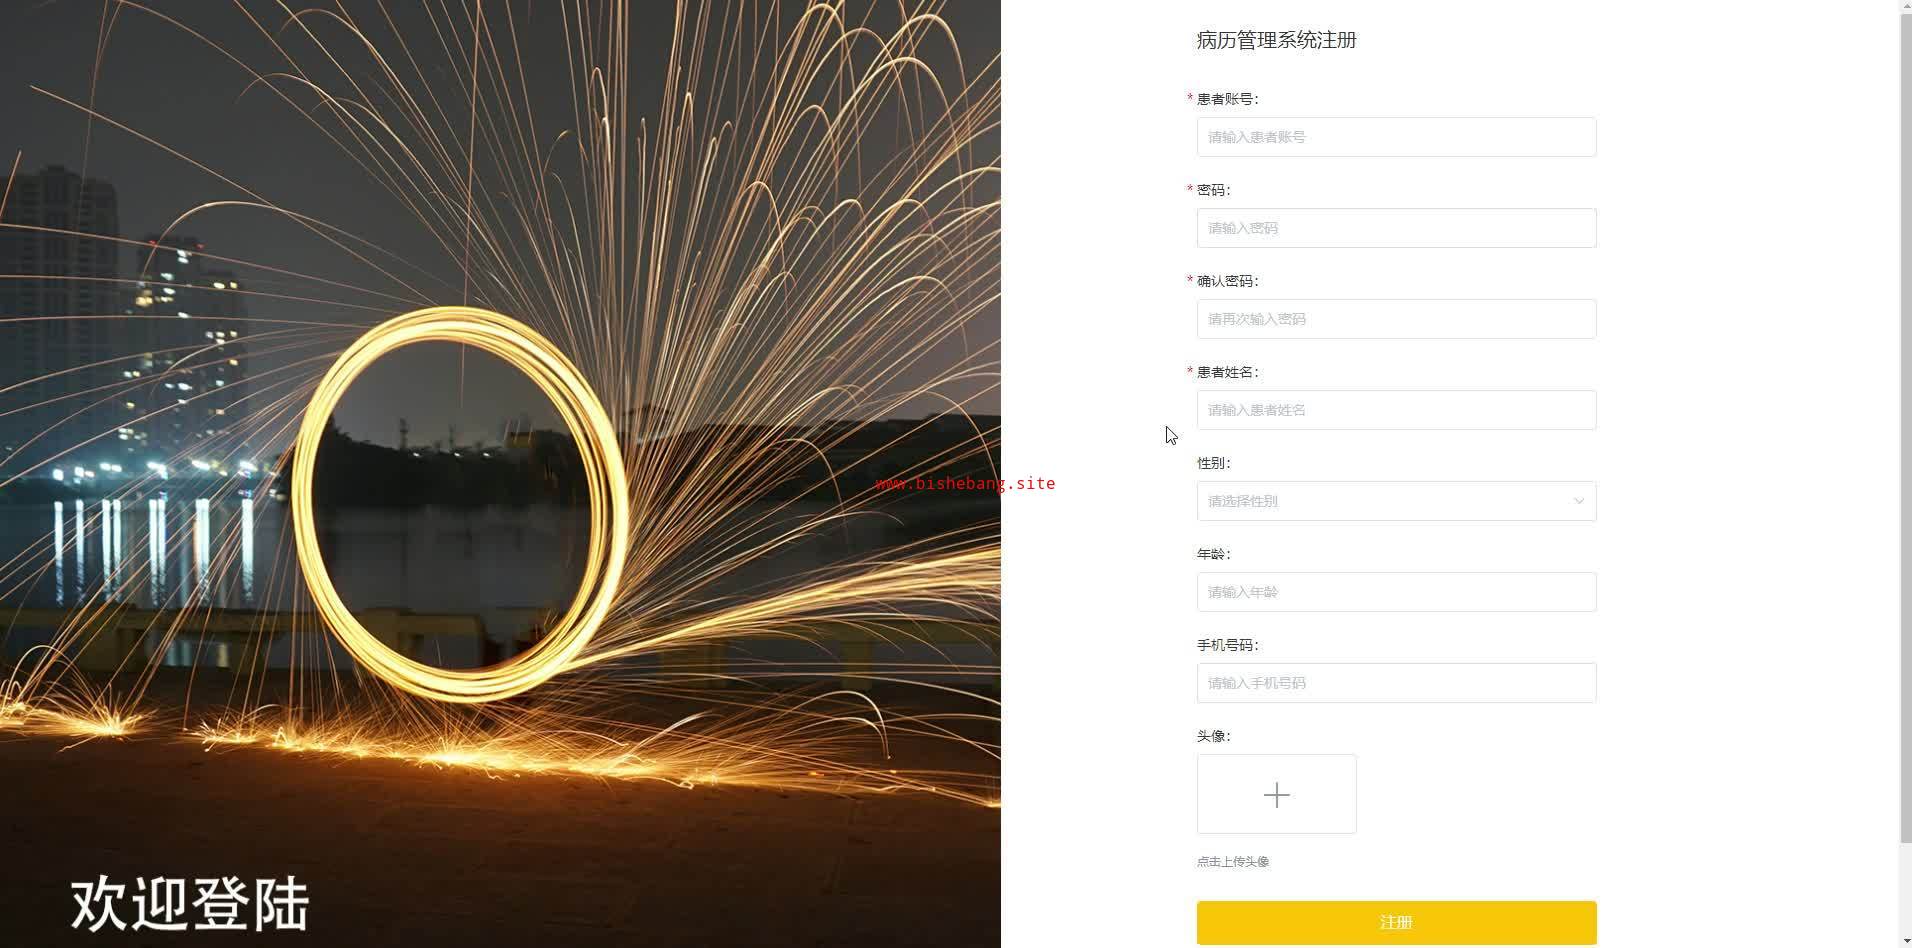Focus the 请输入患者账号 input field
Viewport: 1912px width, 948px height.
[x=1396, y=137]
